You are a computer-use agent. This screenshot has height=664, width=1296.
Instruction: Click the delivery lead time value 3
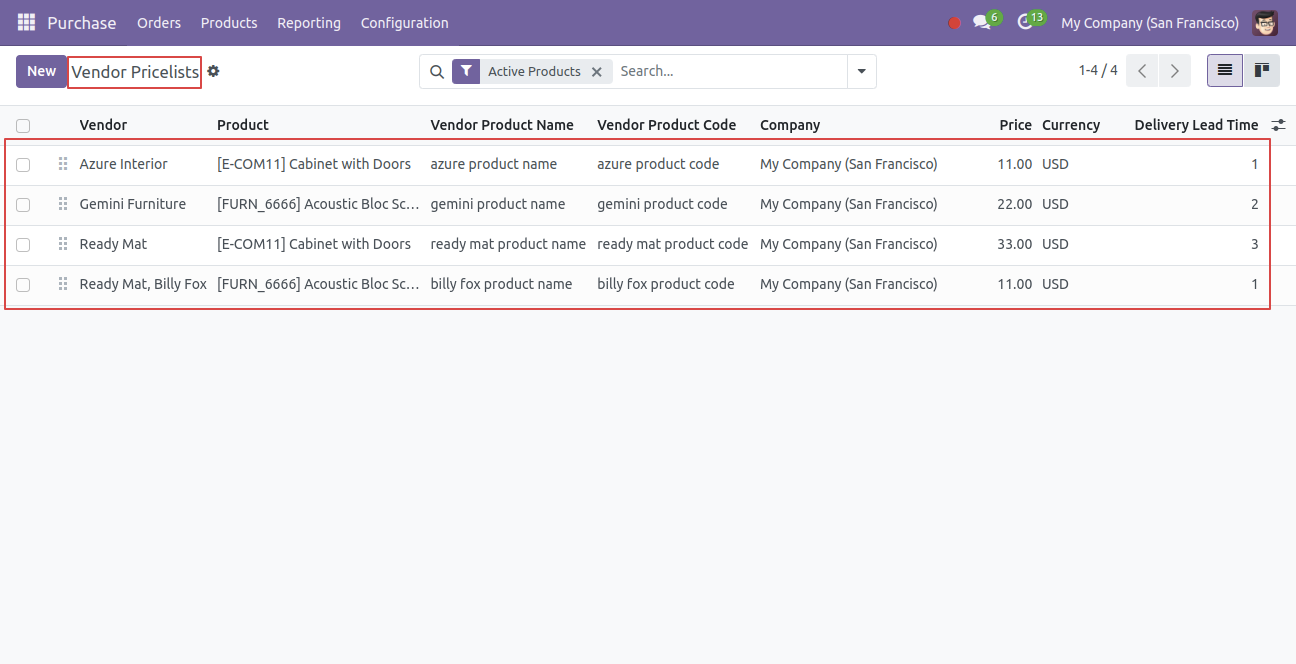(1254, 244)
